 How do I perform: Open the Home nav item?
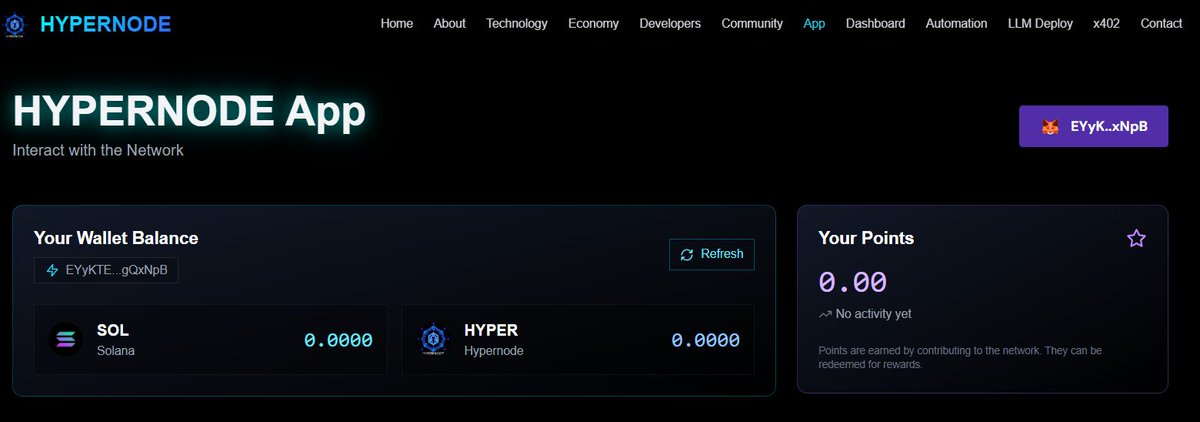tap(397, 23)
